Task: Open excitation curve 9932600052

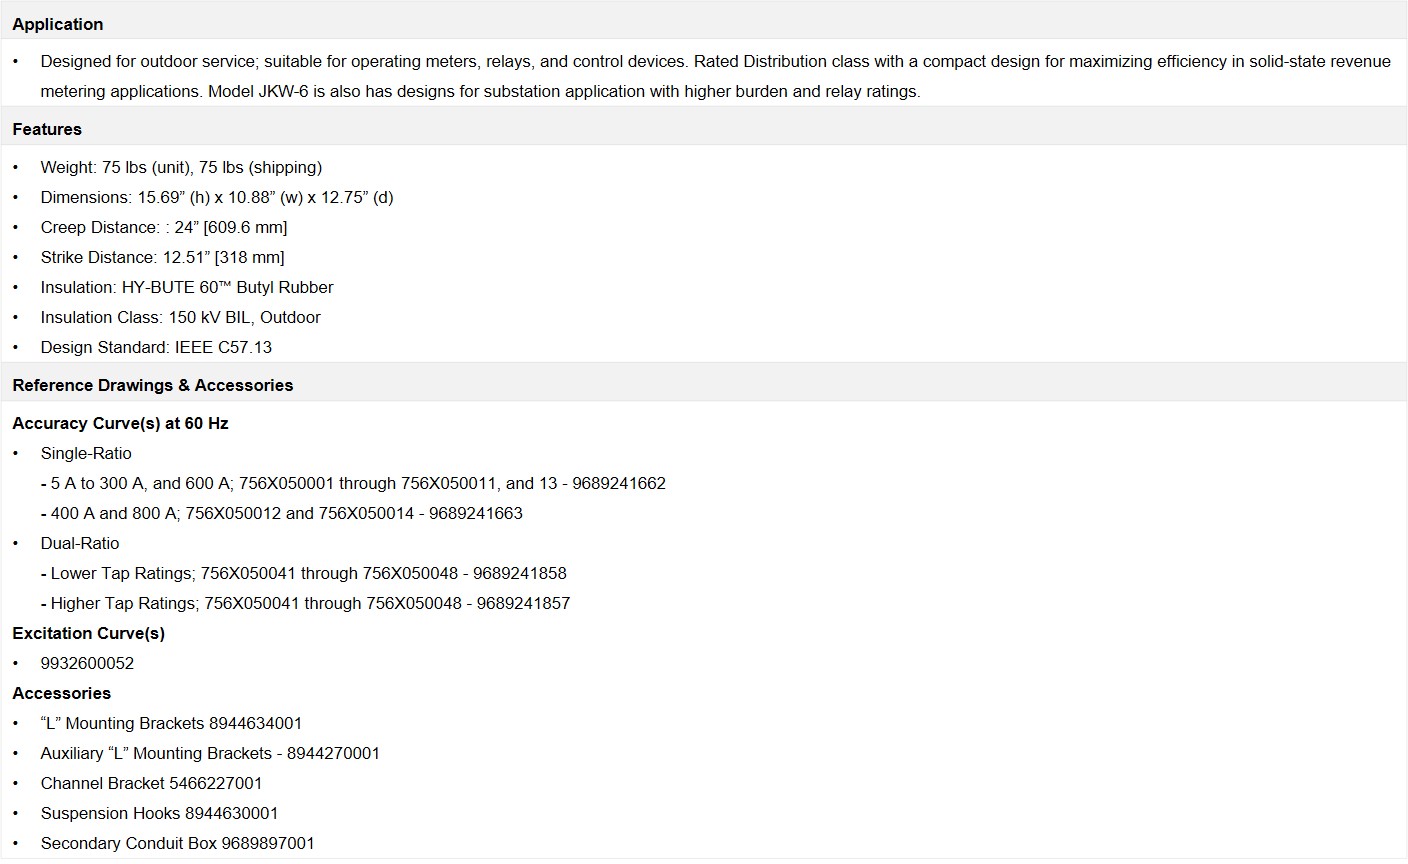Action: pos(87,663)
